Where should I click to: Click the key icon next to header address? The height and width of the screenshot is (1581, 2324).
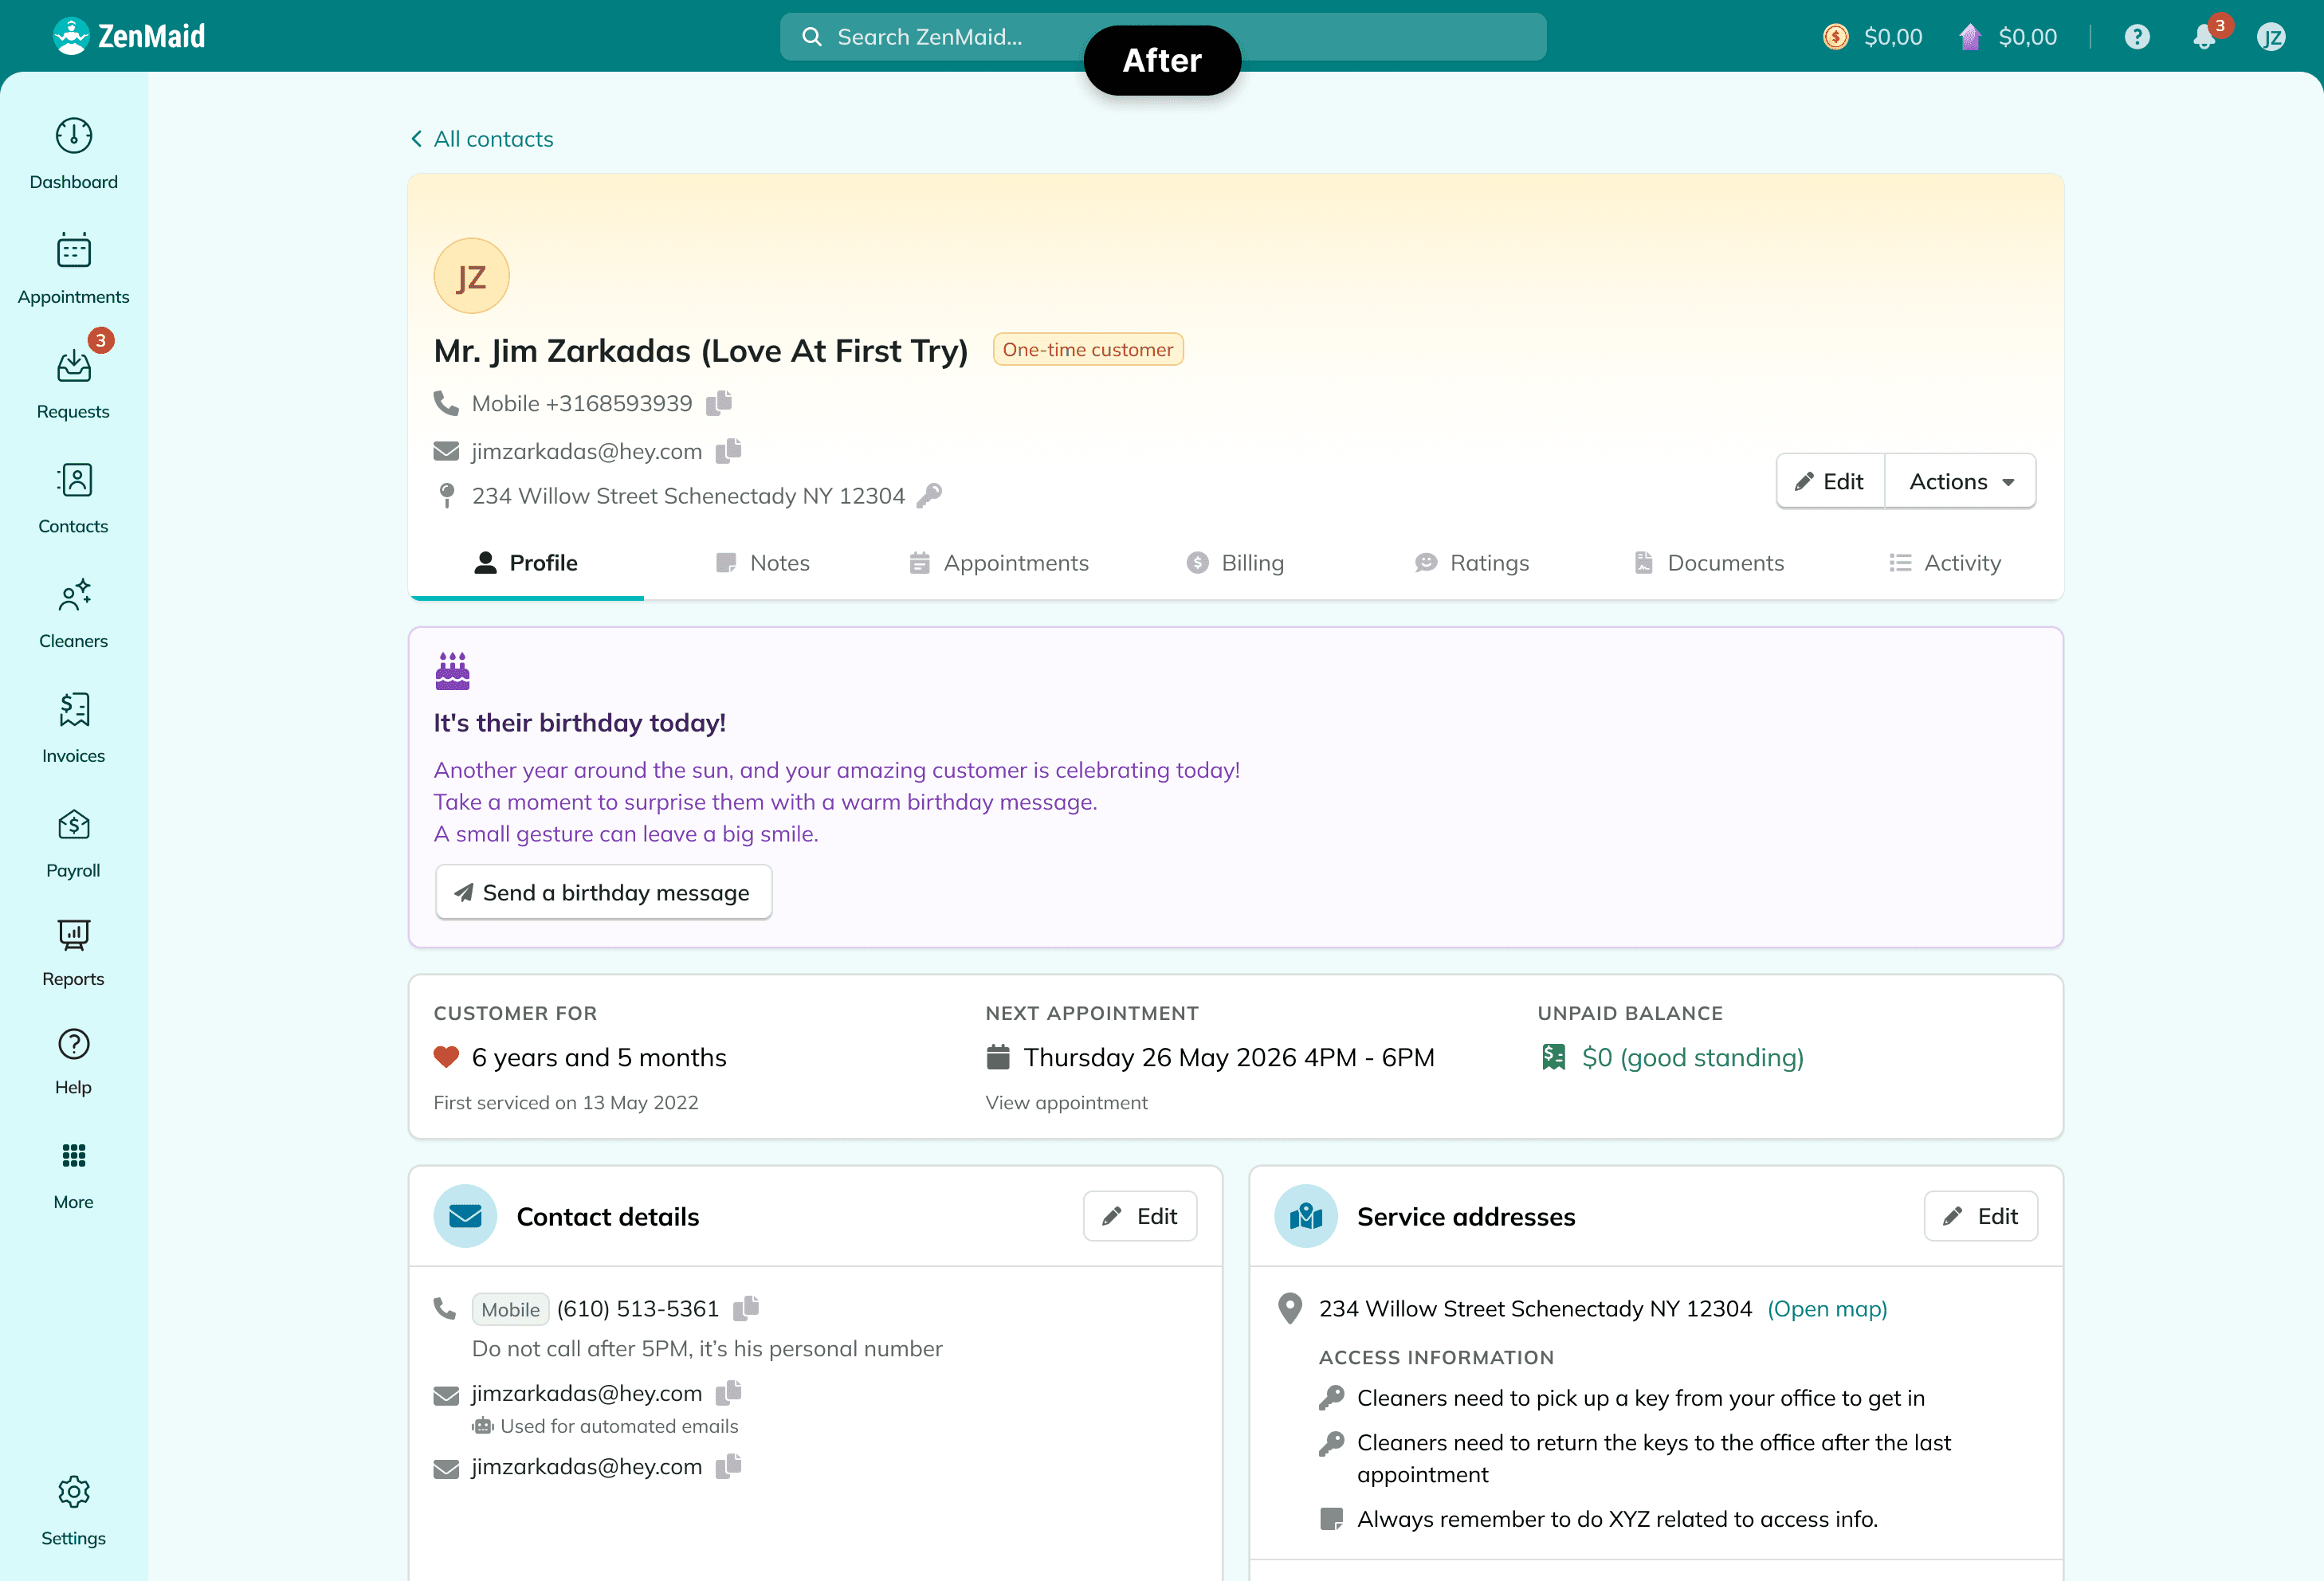click(x=929, y=496)
